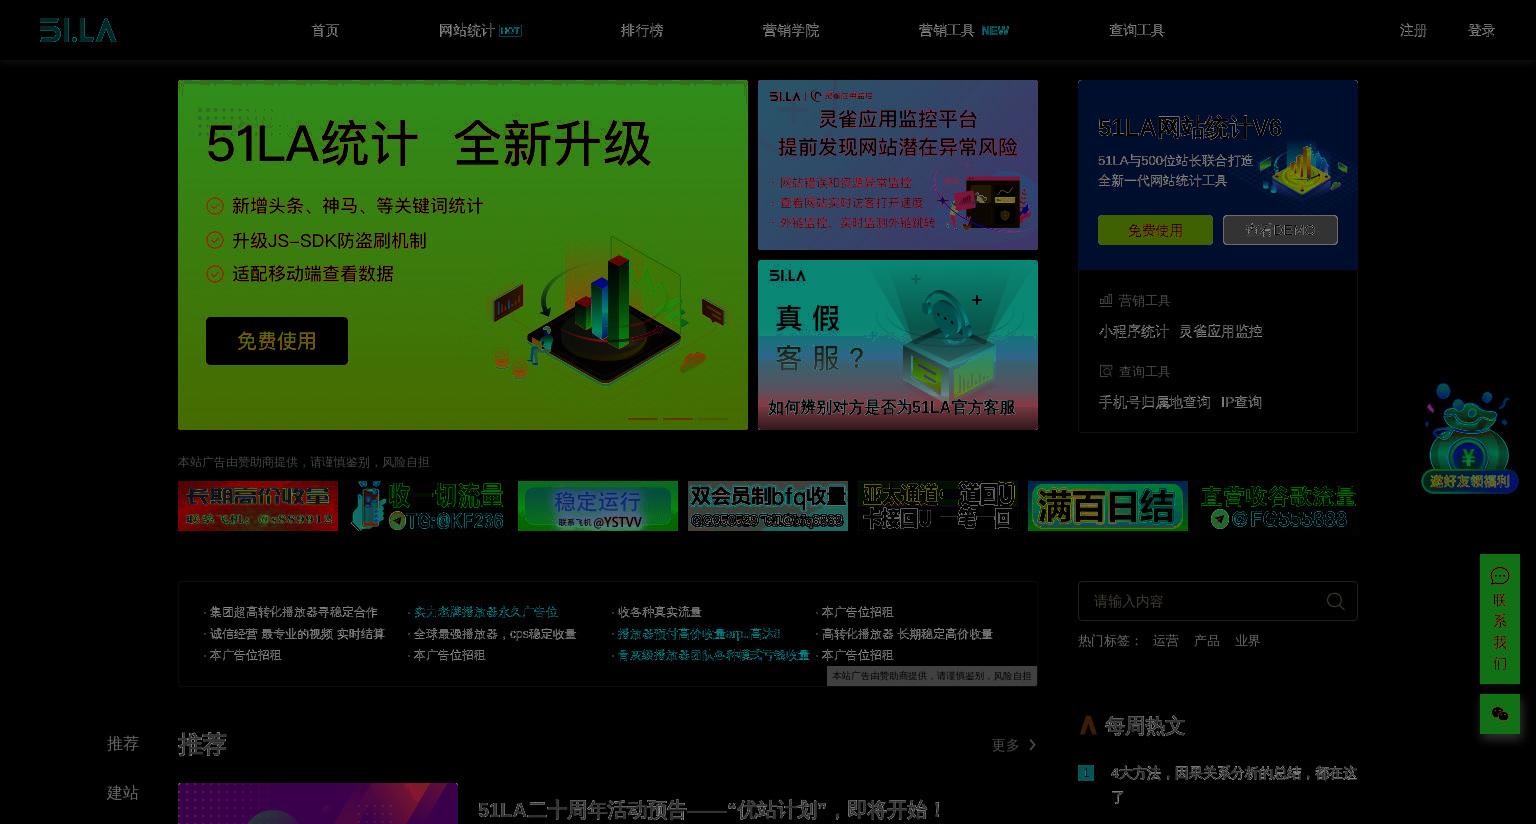Open the 灵雀应用监控平台 banner

point(898,165)
